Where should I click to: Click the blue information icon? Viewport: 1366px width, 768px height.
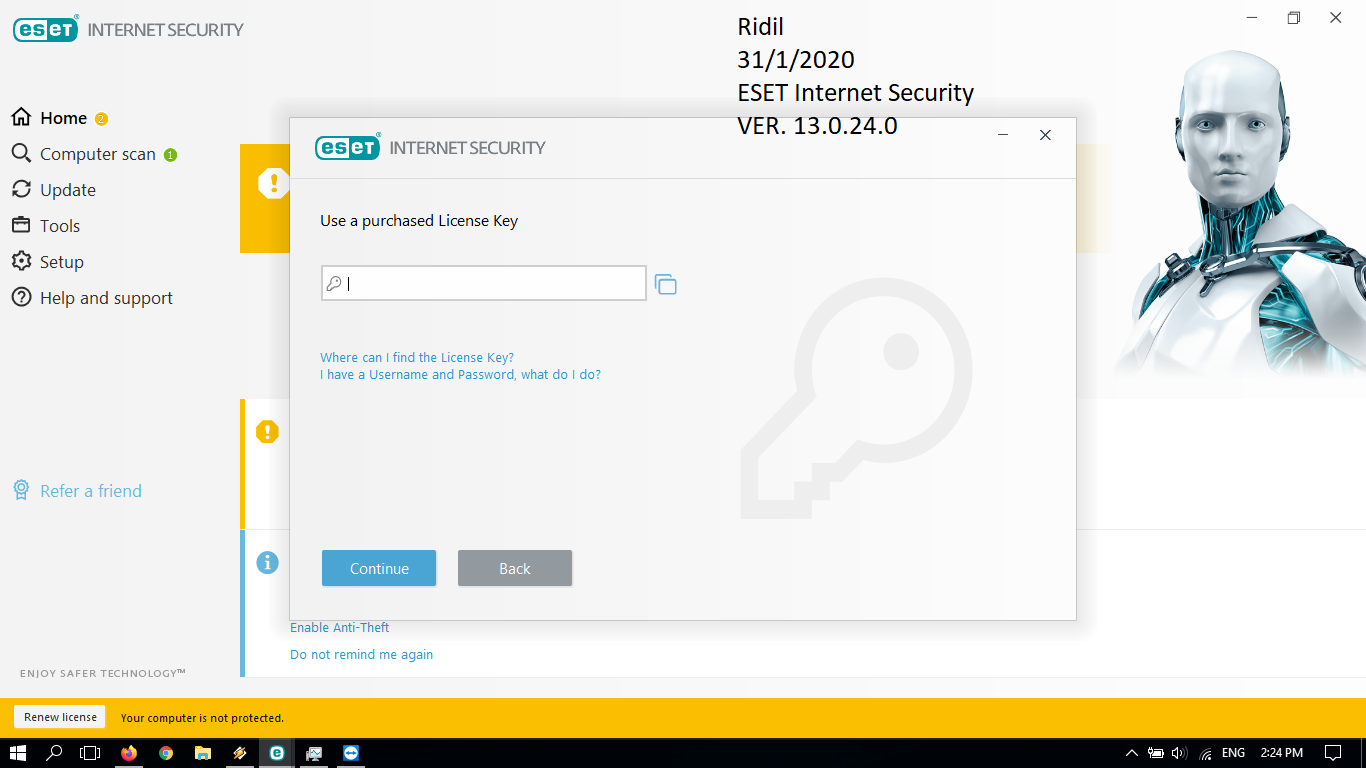click(267, 563)
